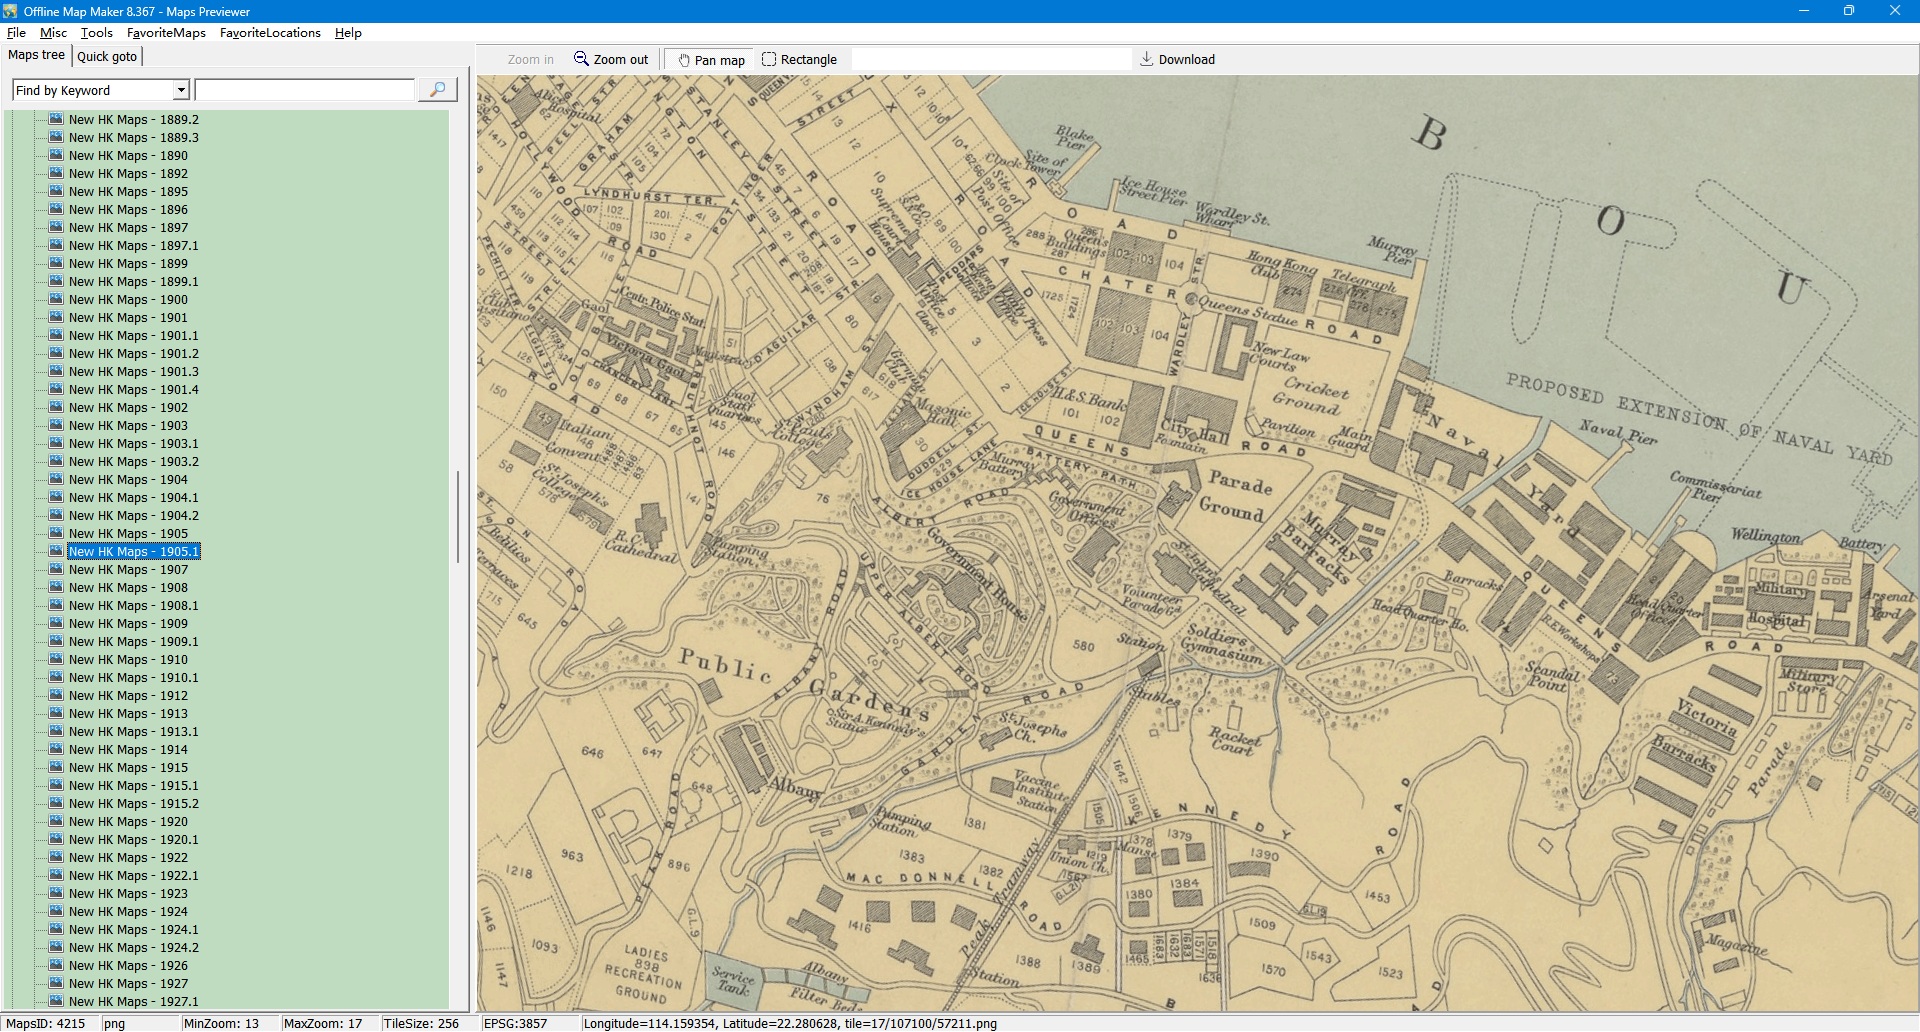Click the Zoom in button
Screen dimensions: 1920x1032
pos(530,60)
